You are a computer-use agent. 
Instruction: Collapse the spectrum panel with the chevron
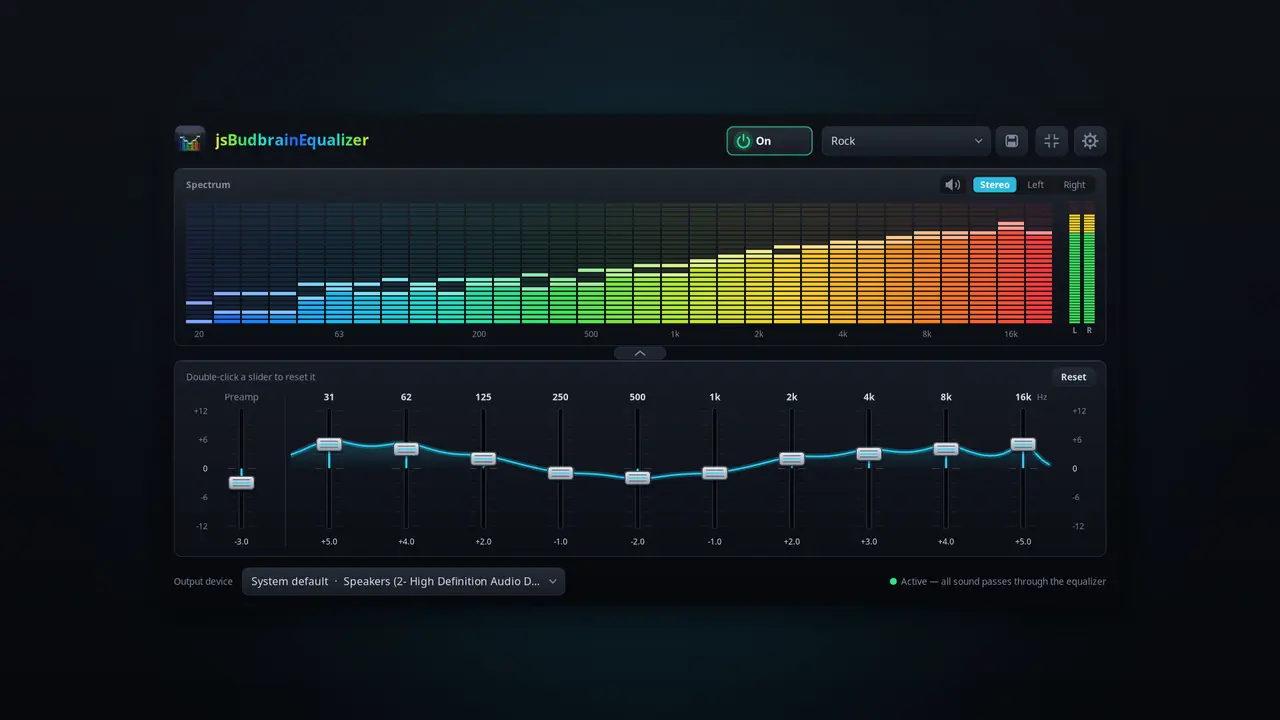[640, 353]
